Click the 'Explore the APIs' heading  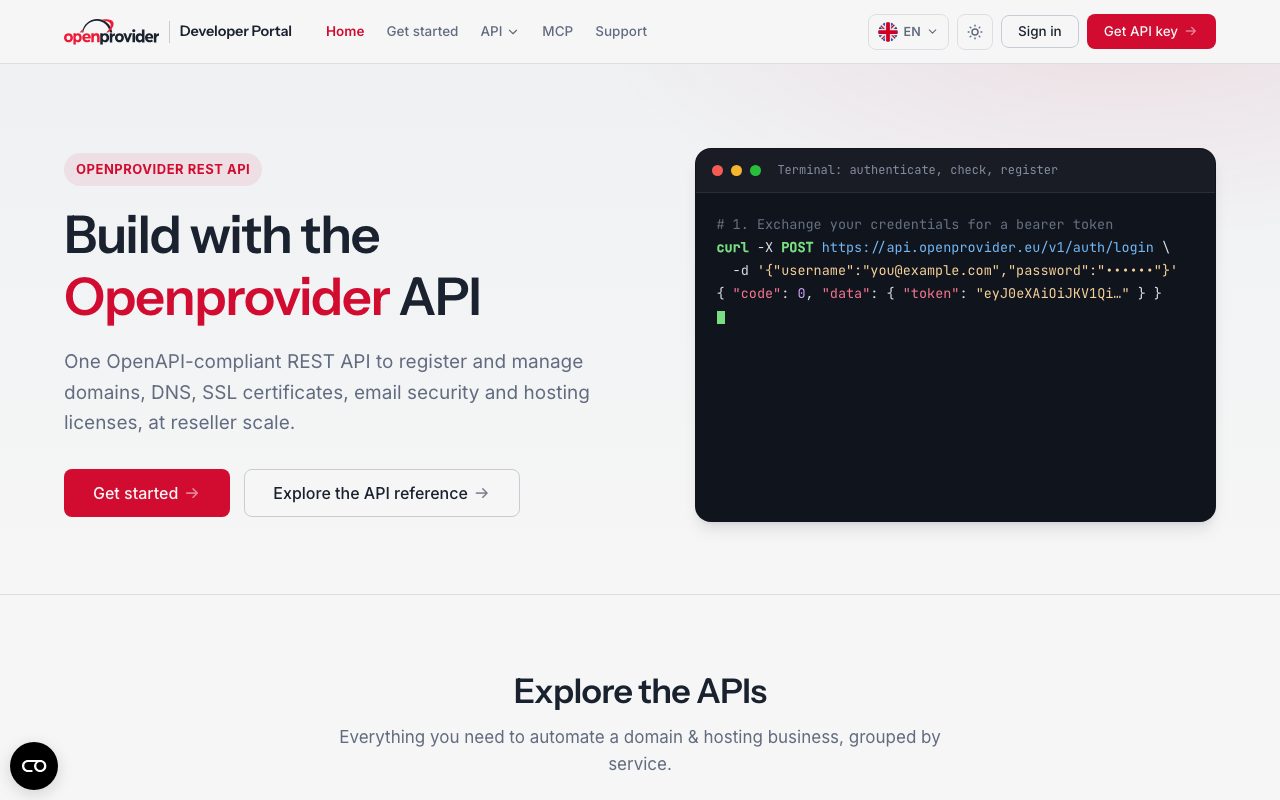click(640, 691)
